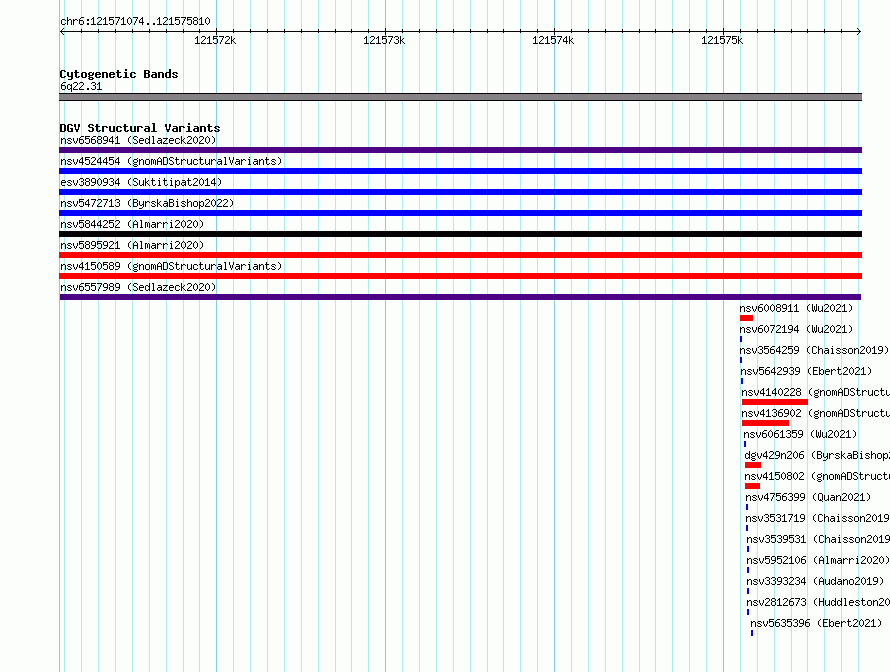
Task: Select the short red bar under nsv6008911
Action: tap(746, 318)
